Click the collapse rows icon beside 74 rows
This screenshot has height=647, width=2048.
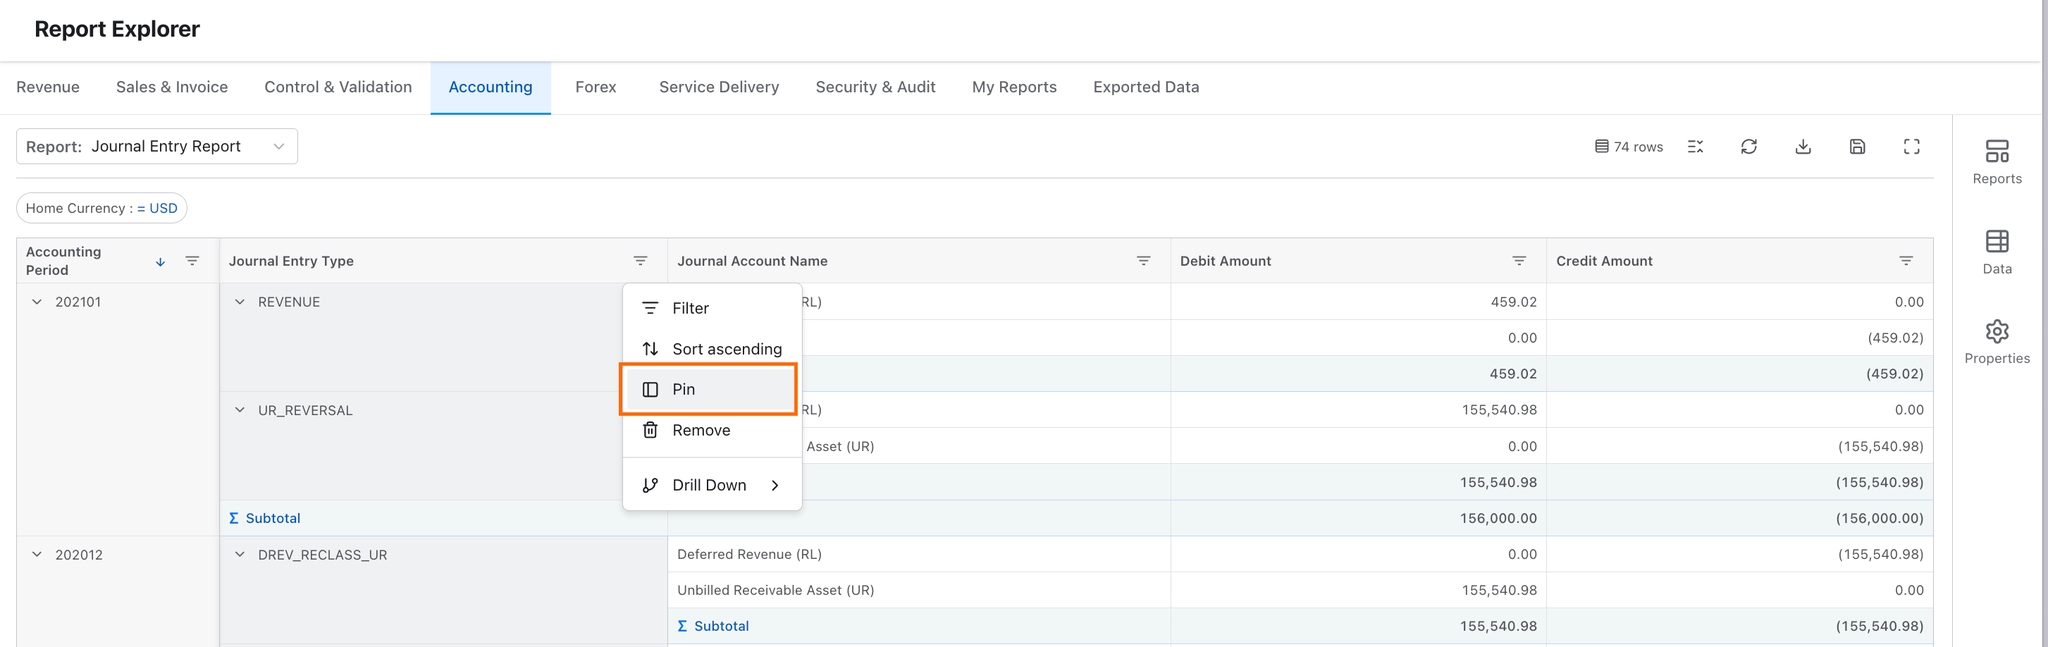(x=1695, y=147)
